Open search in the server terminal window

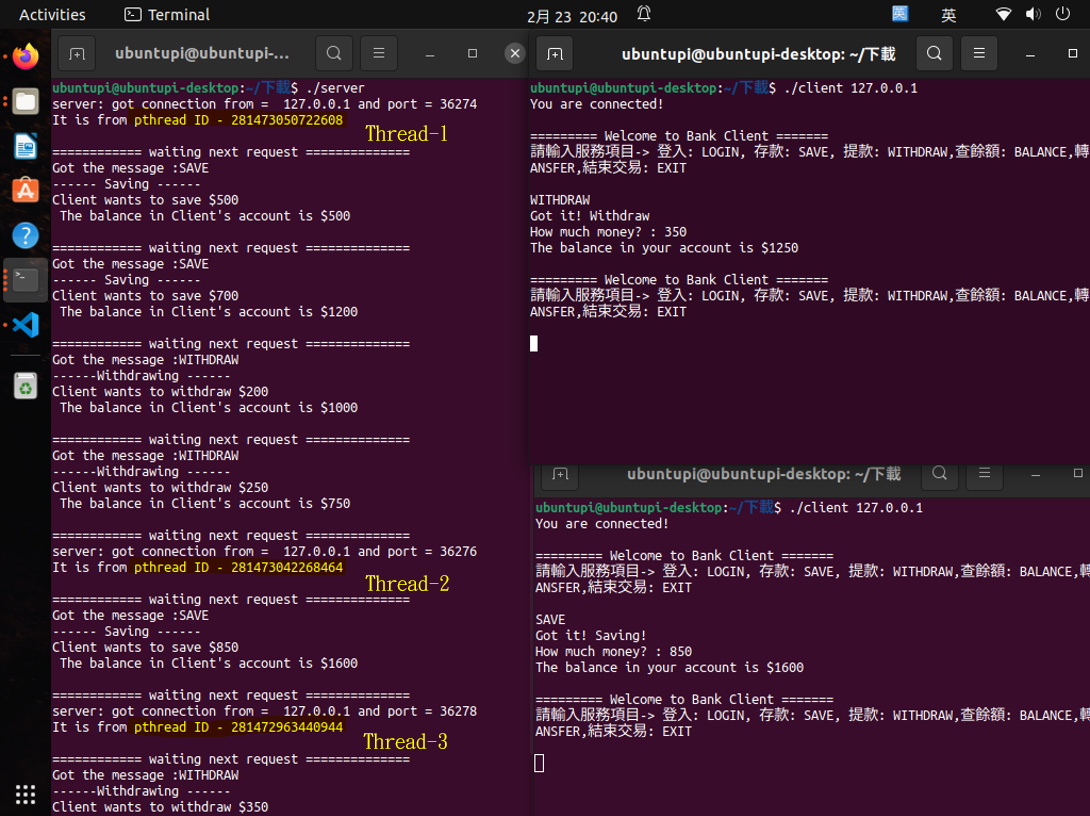[x=334, y=53]
